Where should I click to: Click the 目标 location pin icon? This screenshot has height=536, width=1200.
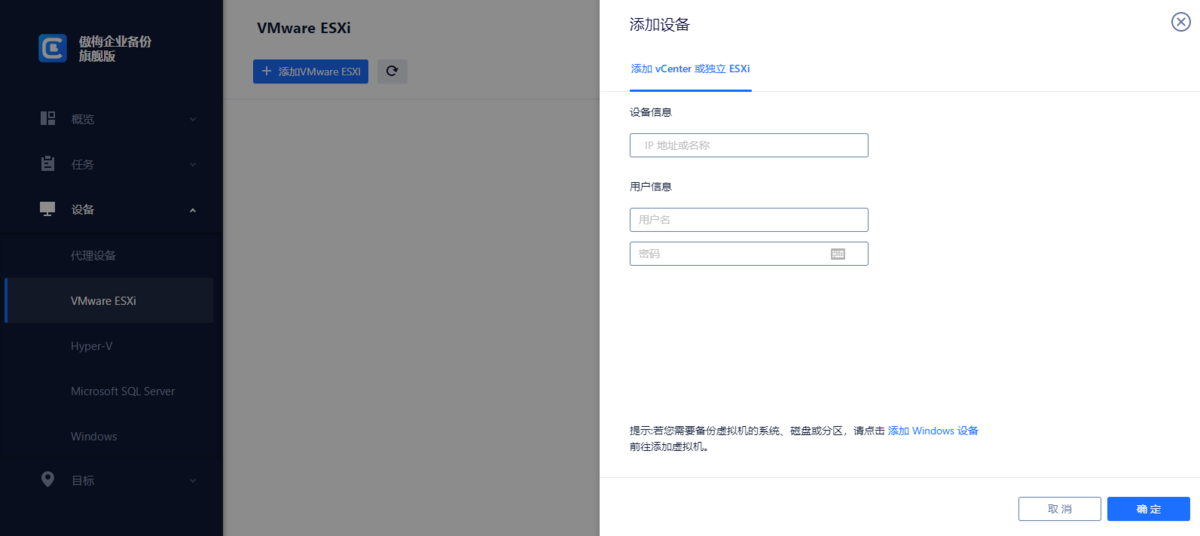pos(47,479)
